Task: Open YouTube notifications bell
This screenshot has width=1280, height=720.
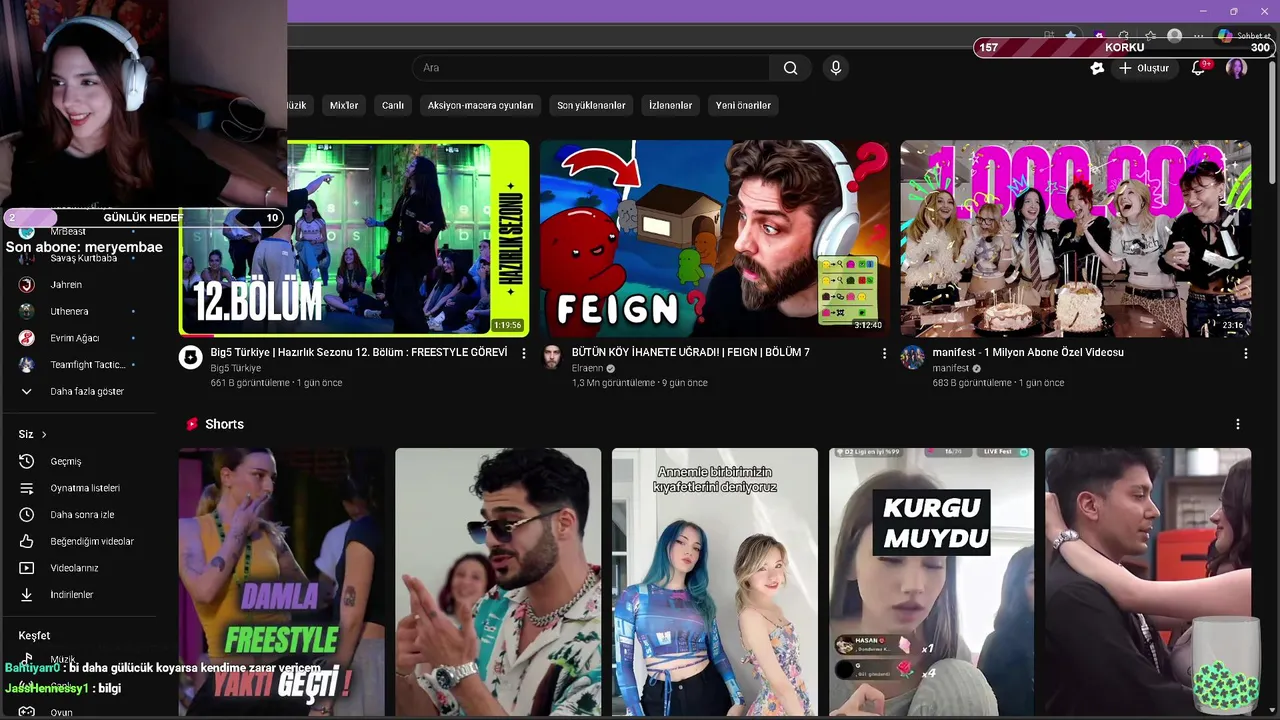Action: [x=1198, y=68]
